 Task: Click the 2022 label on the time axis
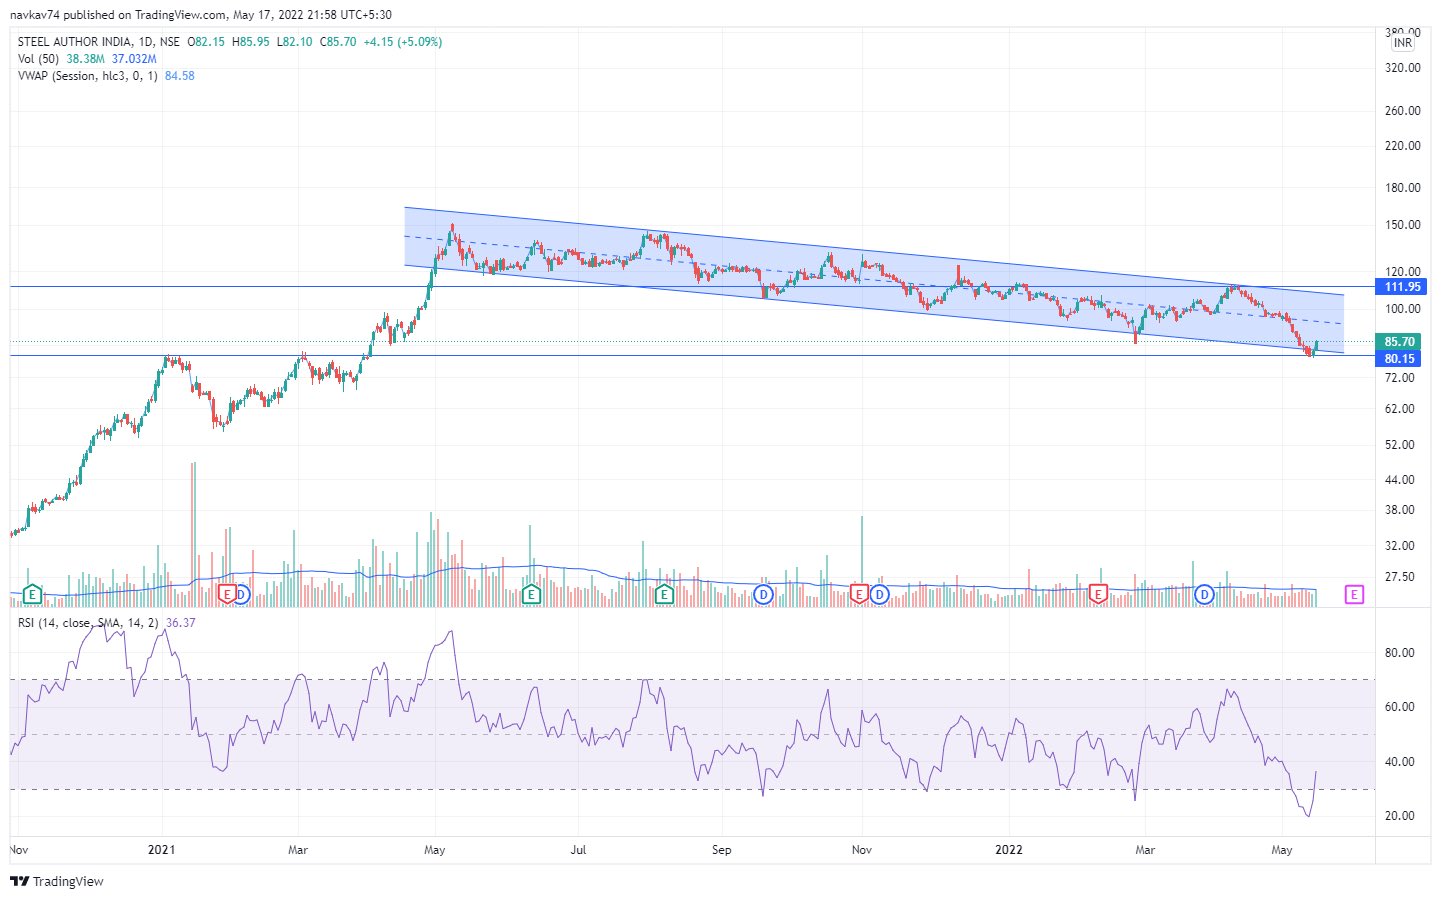coord(1009,850)
